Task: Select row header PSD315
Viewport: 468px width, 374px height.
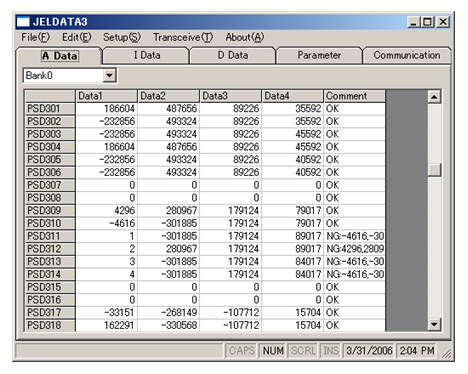Action: [x=50, y=287]
